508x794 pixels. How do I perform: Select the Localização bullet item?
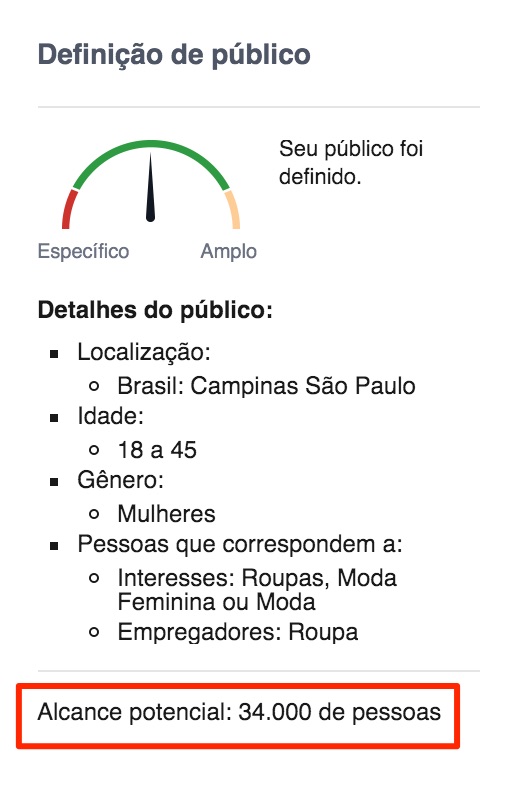point(144,352)
